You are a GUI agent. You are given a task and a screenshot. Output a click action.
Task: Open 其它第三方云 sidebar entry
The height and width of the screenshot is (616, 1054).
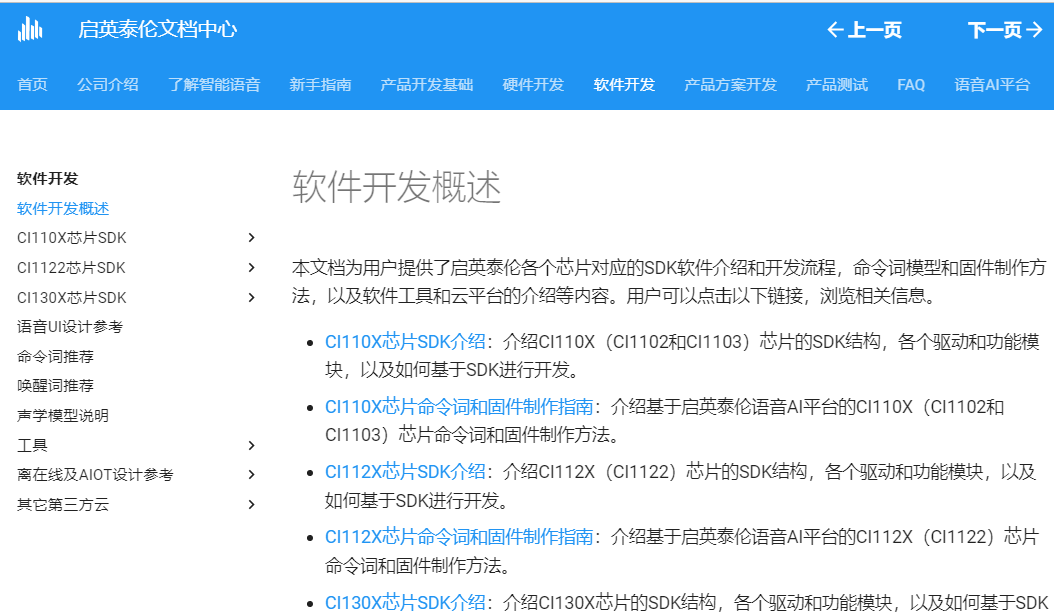click(63, 504)
